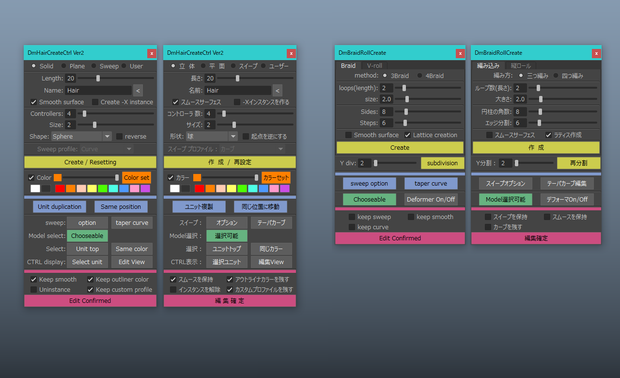Select Plane radio button
This screenshot has width=620, height=378.
tap(63, 66)
